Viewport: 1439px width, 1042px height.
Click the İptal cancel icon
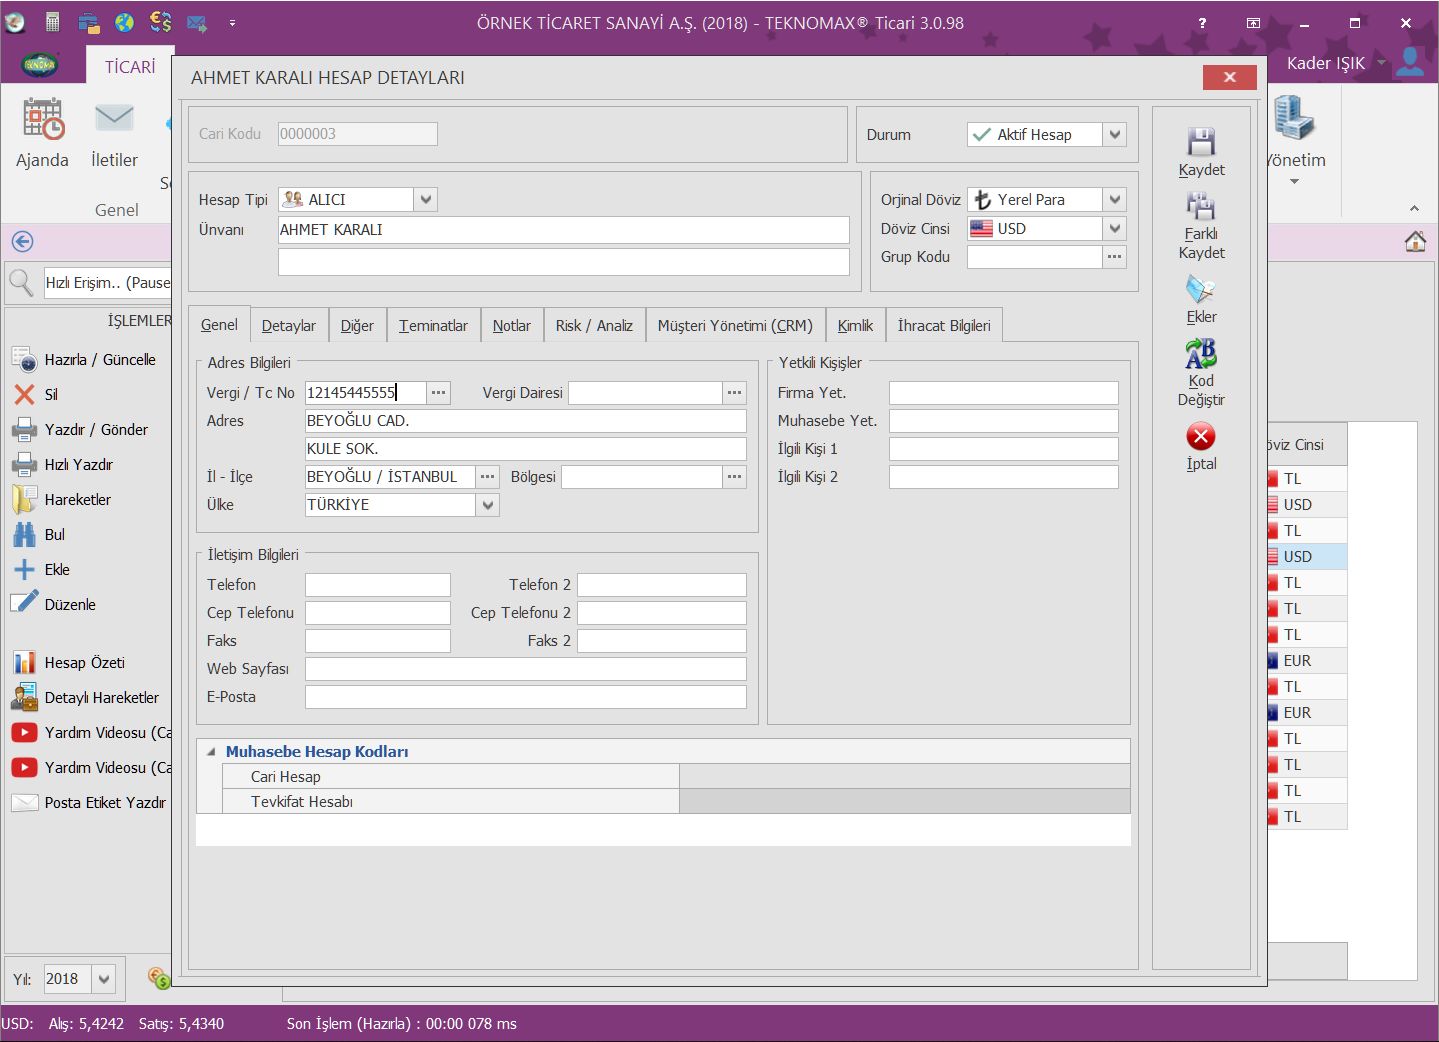1201,437
